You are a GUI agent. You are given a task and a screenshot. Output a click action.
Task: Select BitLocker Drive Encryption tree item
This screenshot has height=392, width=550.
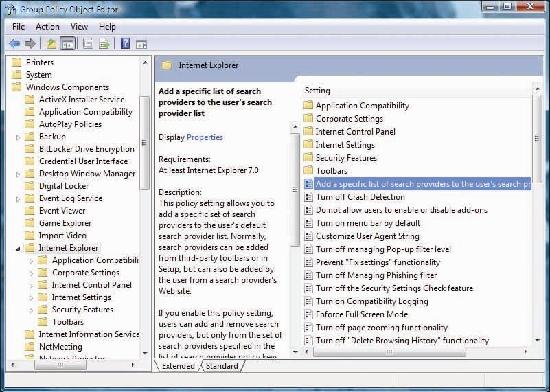click(x=87, y=149)
